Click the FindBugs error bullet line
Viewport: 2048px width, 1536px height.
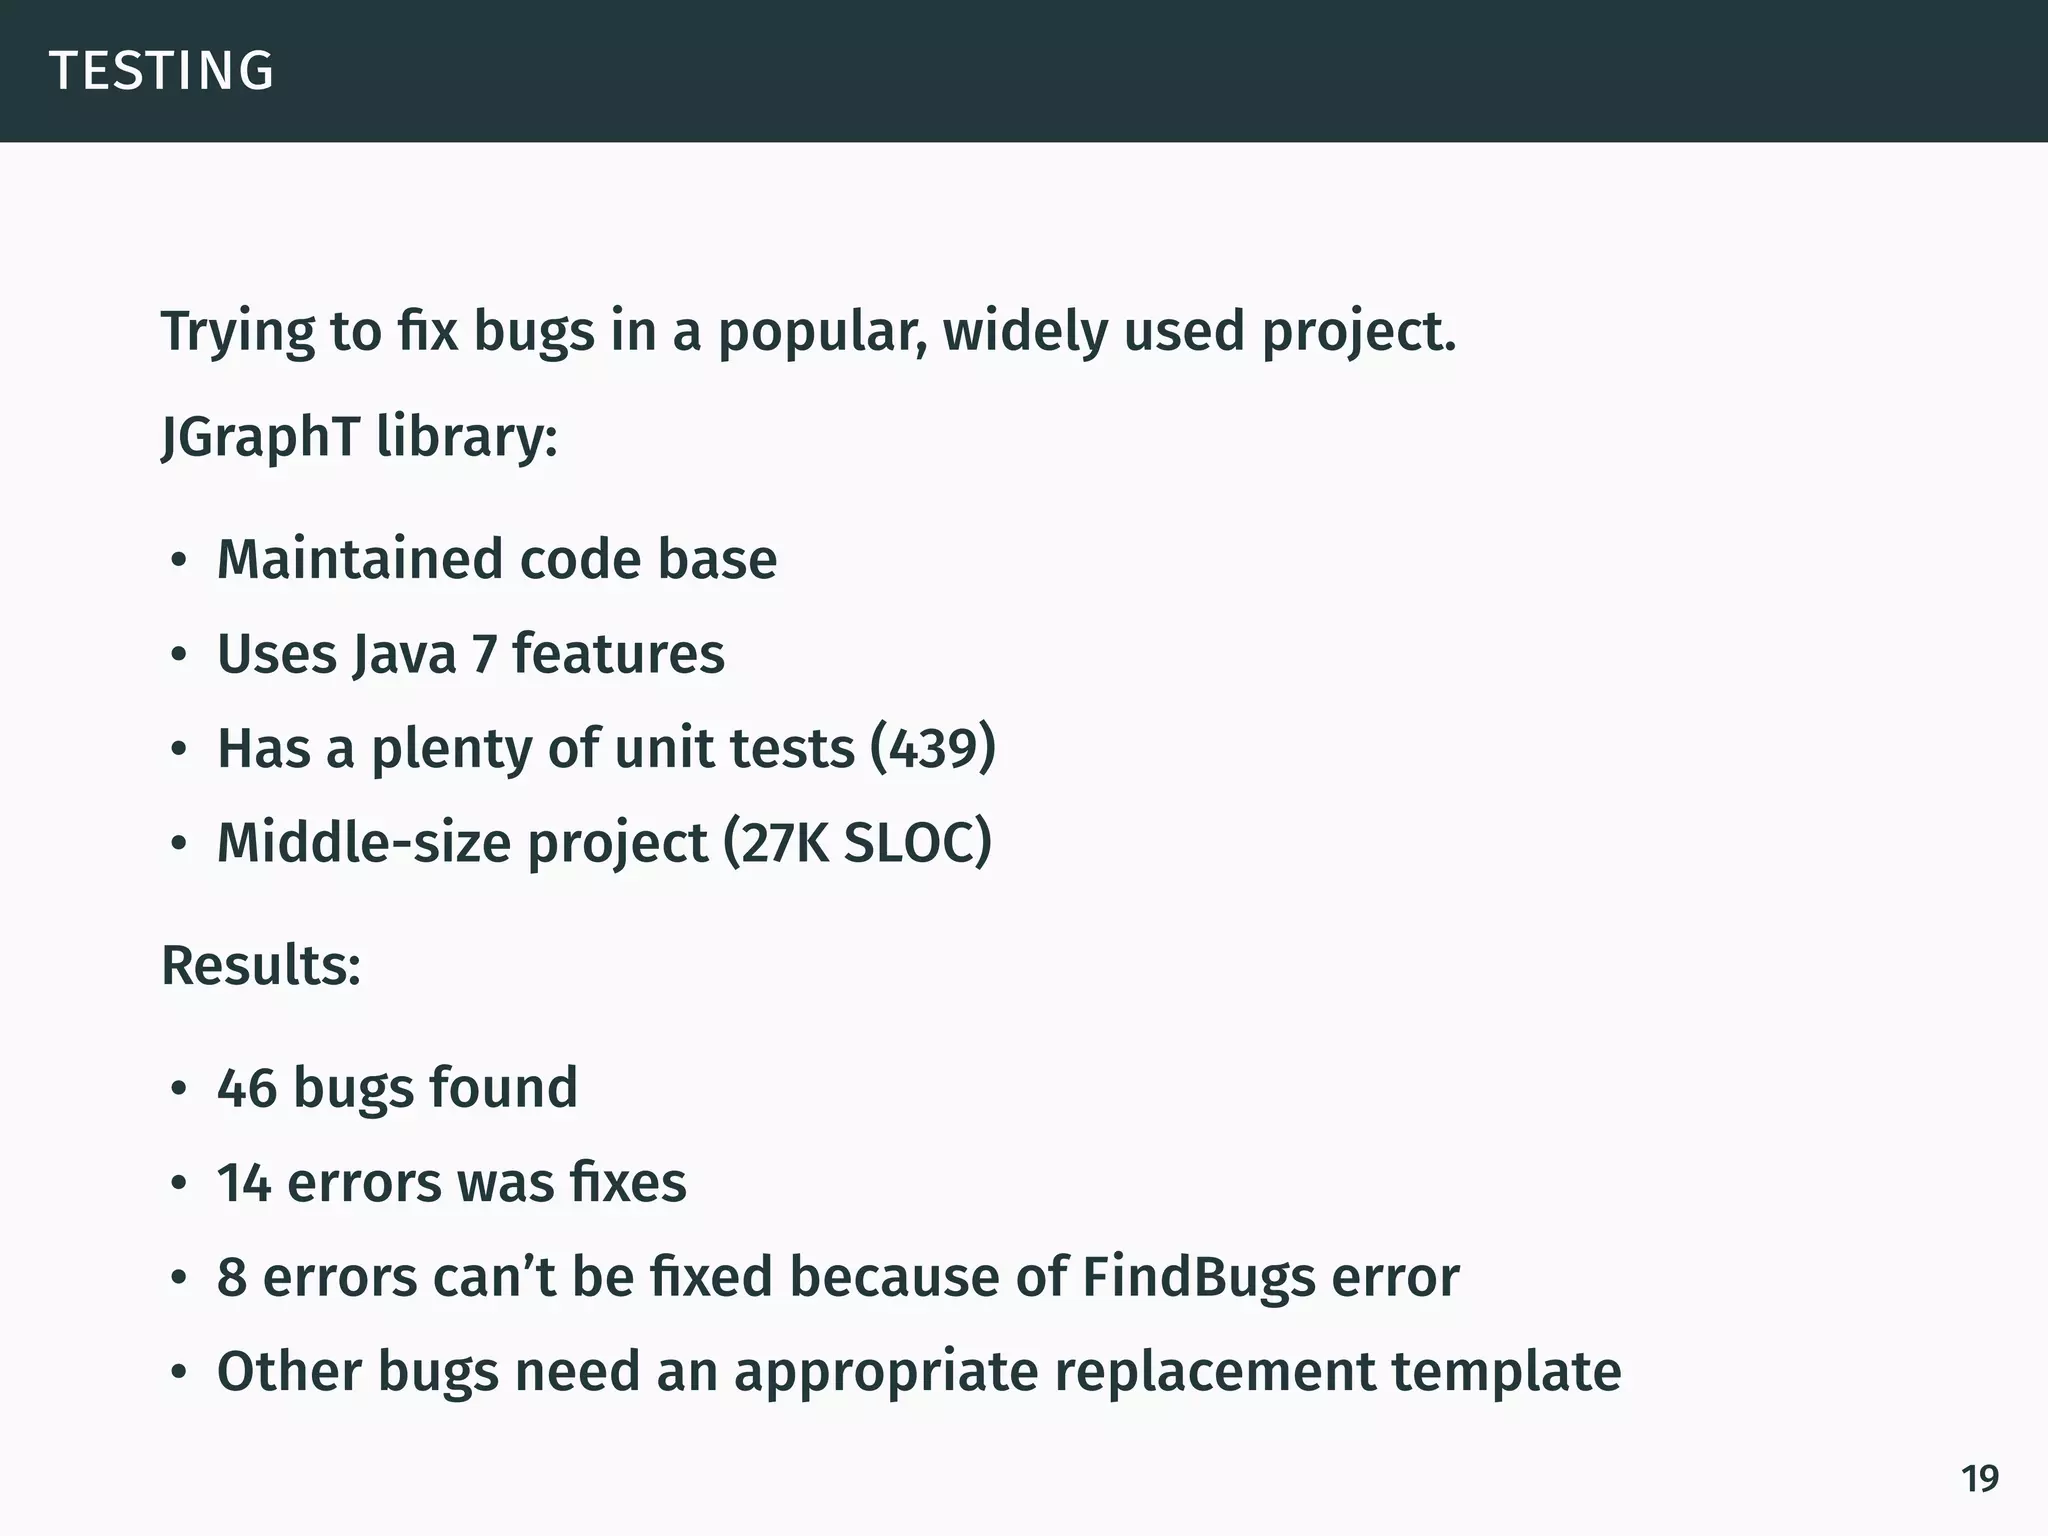838,1278
